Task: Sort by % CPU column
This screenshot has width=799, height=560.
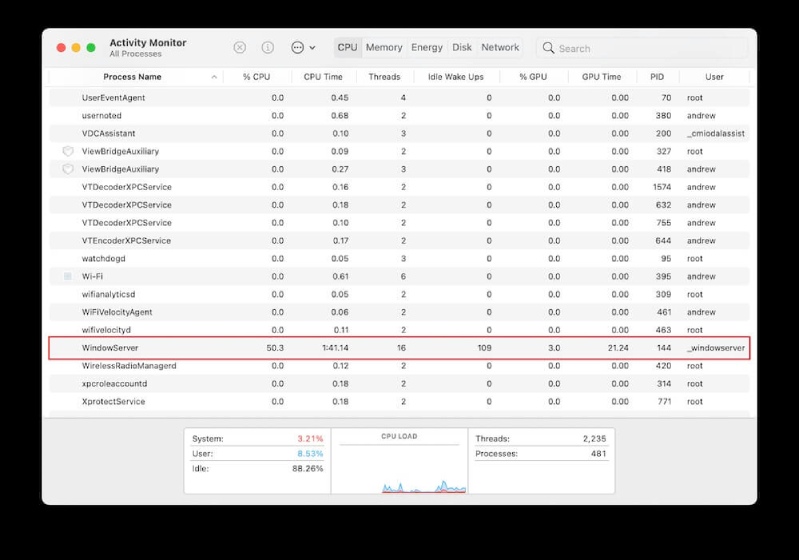Action: click(x=256, y=77)
